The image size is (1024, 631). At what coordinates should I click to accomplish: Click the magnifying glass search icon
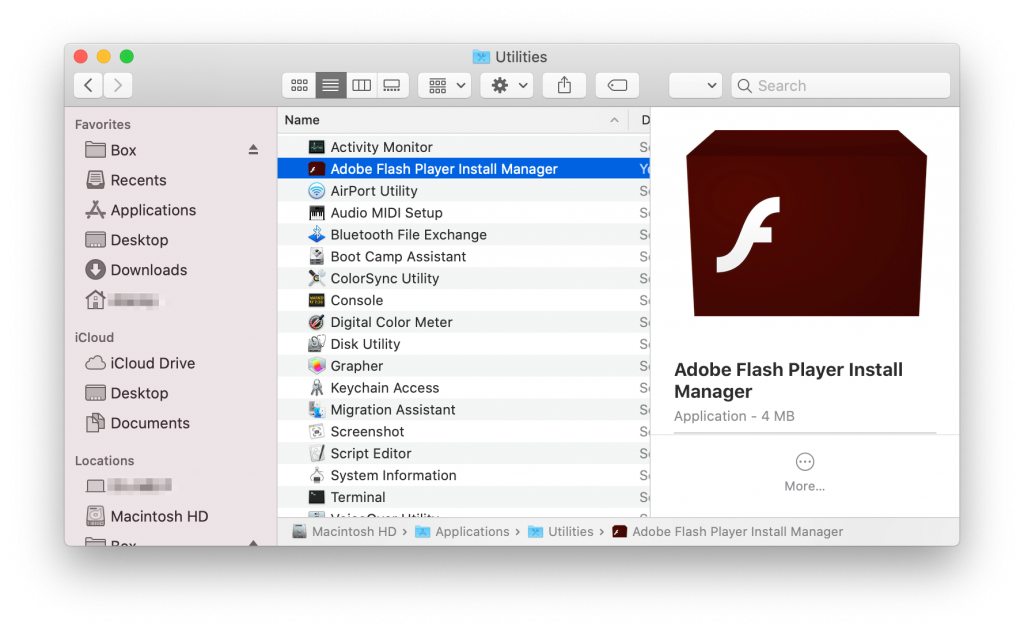point(744,86)
